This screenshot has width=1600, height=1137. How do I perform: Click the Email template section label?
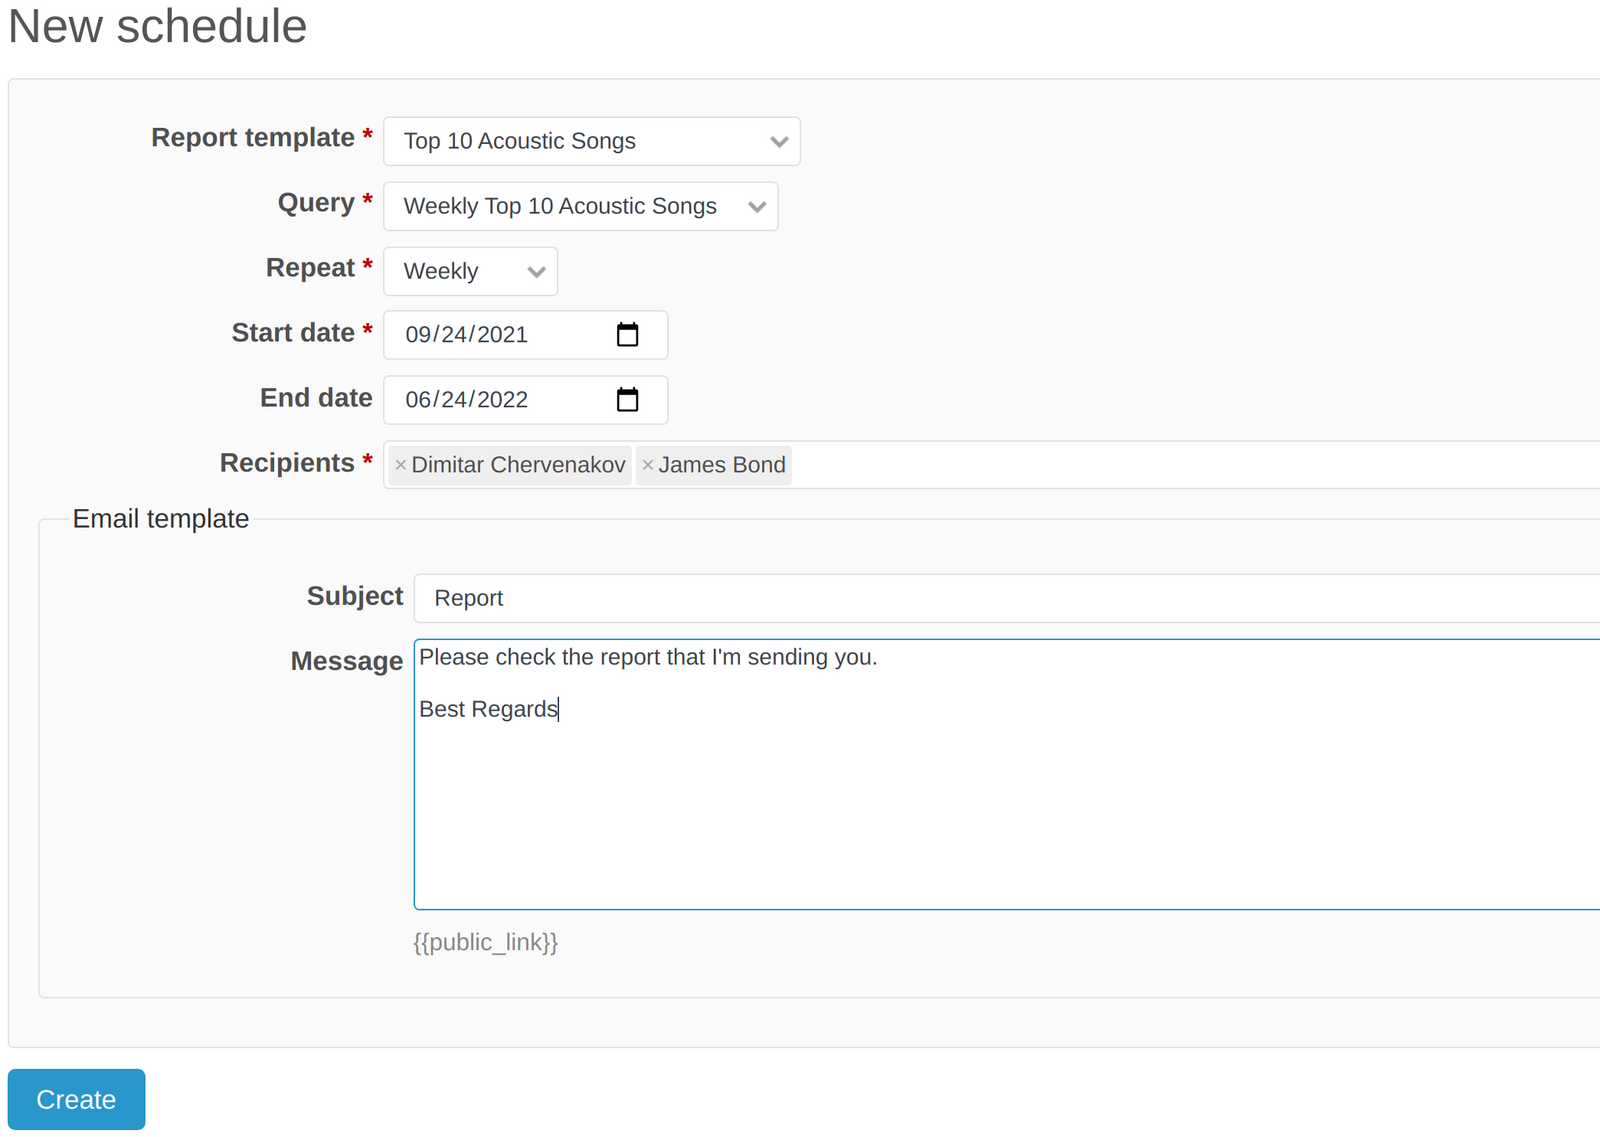pos(160,518)
